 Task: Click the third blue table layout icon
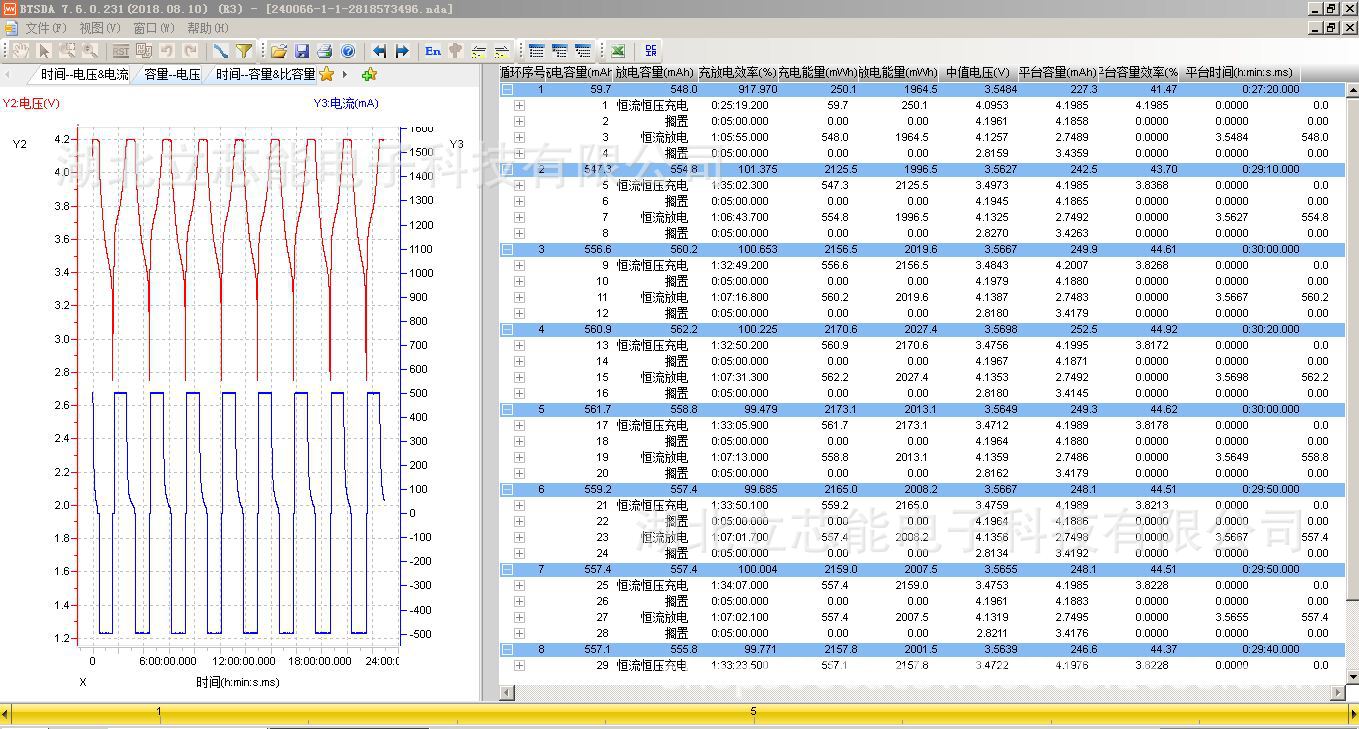tap(583, 50)
